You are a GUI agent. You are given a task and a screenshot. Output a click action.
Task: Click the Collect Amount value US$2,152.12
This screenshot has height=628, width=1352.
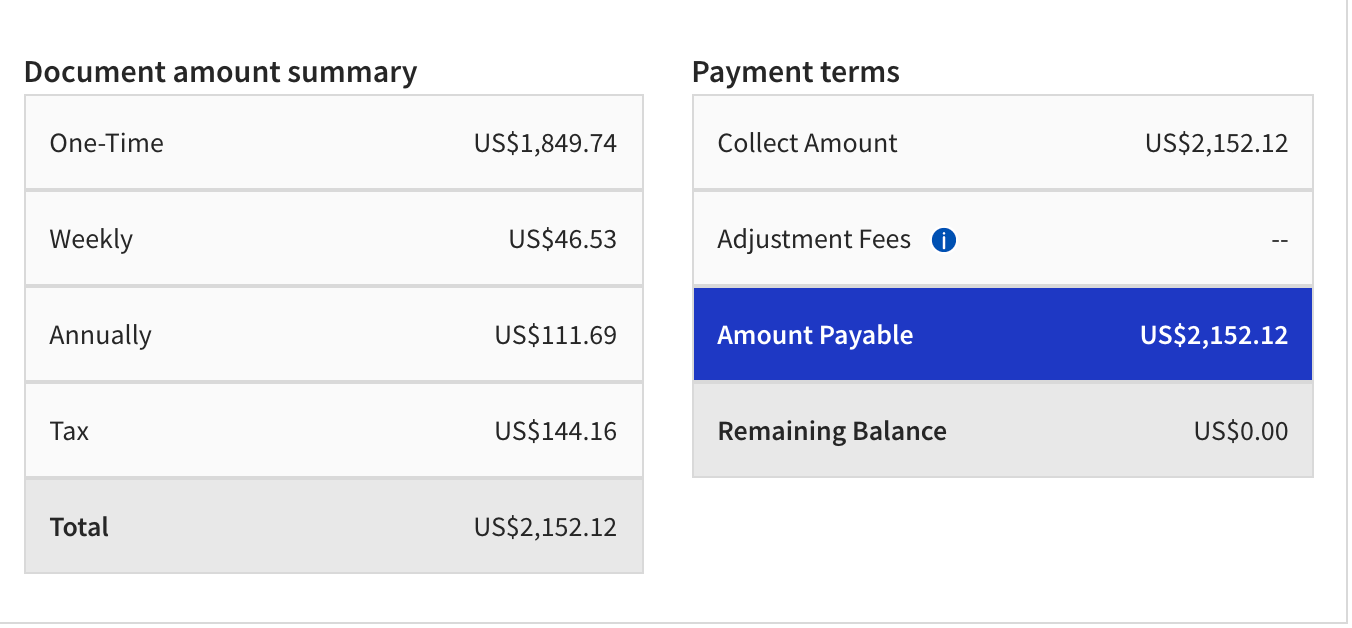point(1217,143)
